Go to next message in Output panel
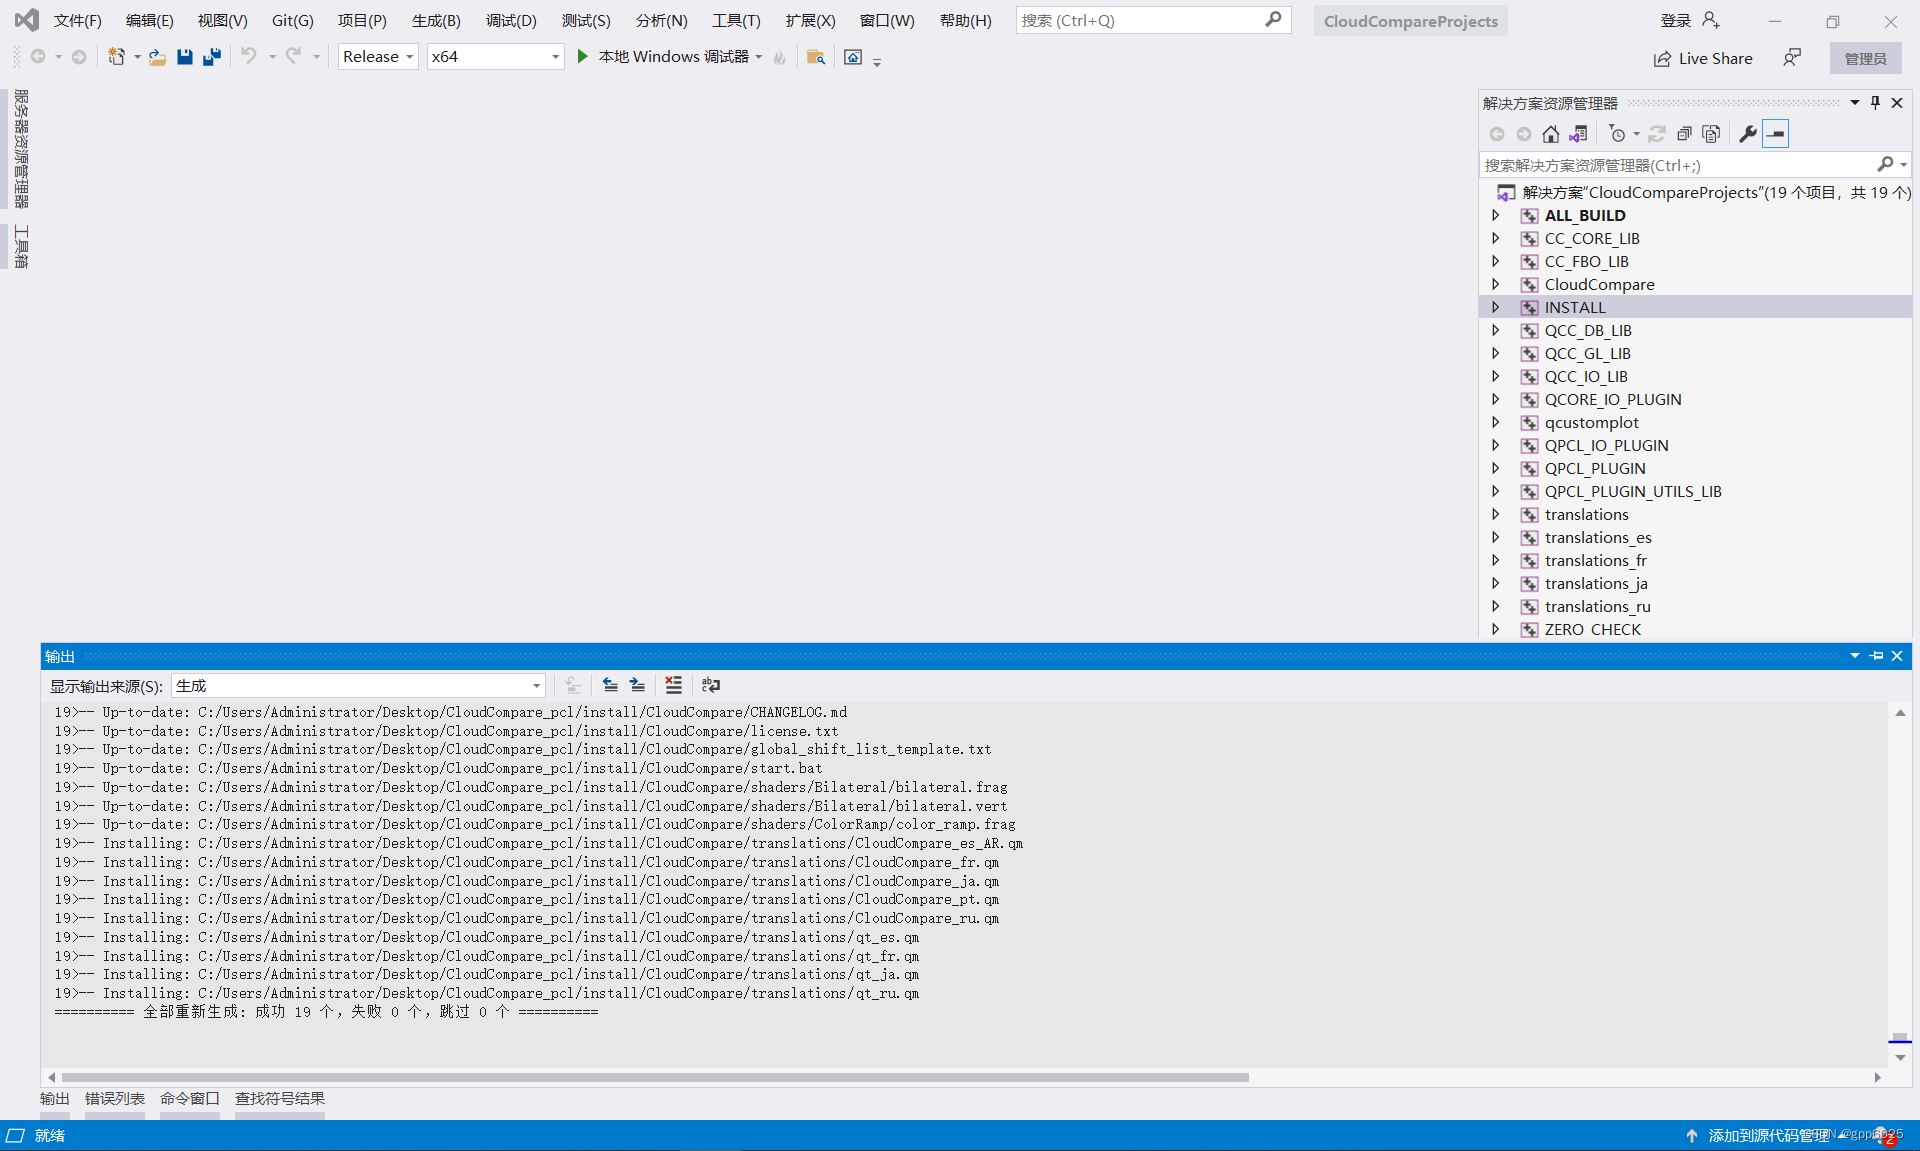The height and width of the screenshot is (1151, 1920). coord(637,685)
